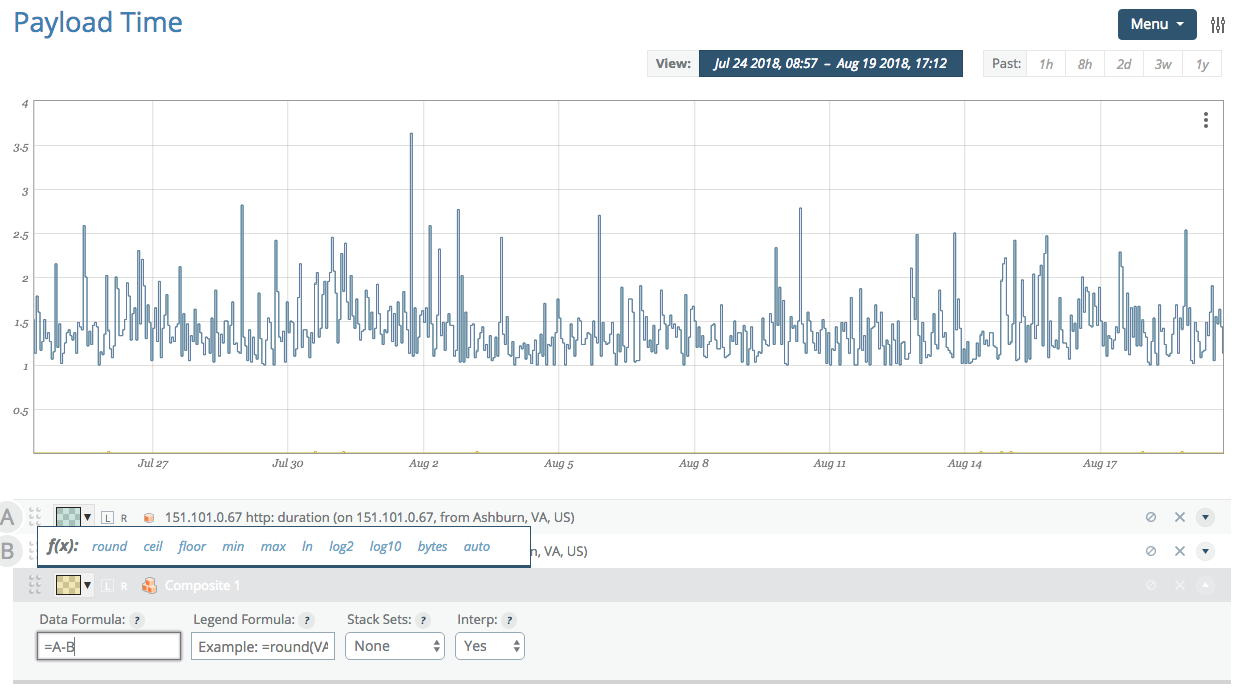Open the Stack Sets dropdown
Viewport: 1243px width, 693px height.
(394, 646)
